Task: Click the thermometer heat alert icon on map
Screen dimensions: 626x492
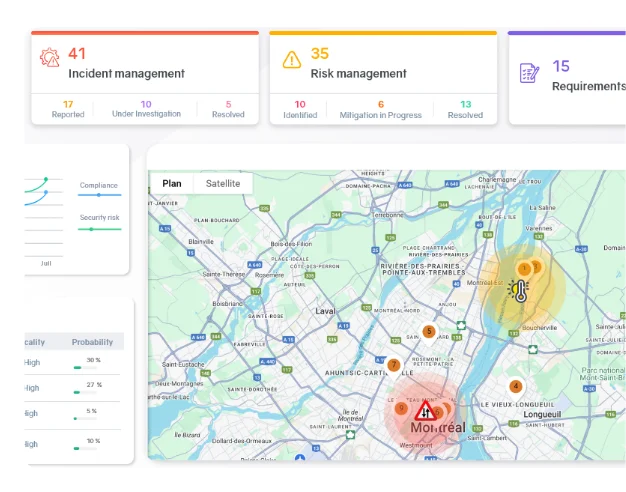Action: [x=518, y=292]
